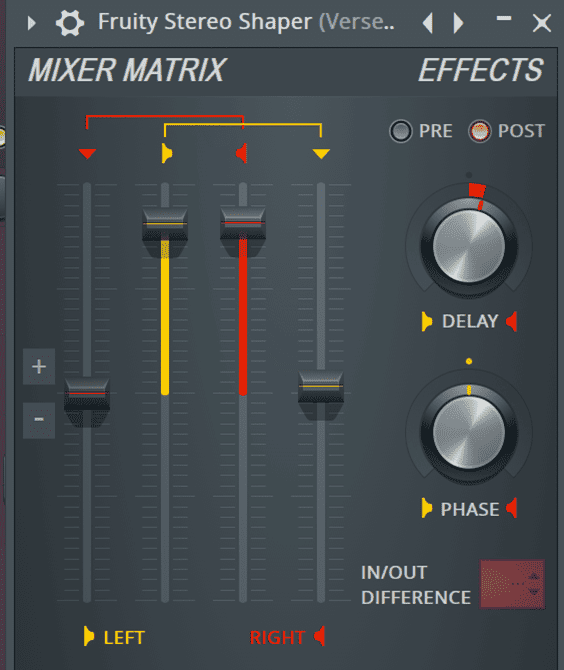Viewport: 564px width, 670px height.
Task: Click the red left-to-left fader handle
Action: click(x=87, y=394)
